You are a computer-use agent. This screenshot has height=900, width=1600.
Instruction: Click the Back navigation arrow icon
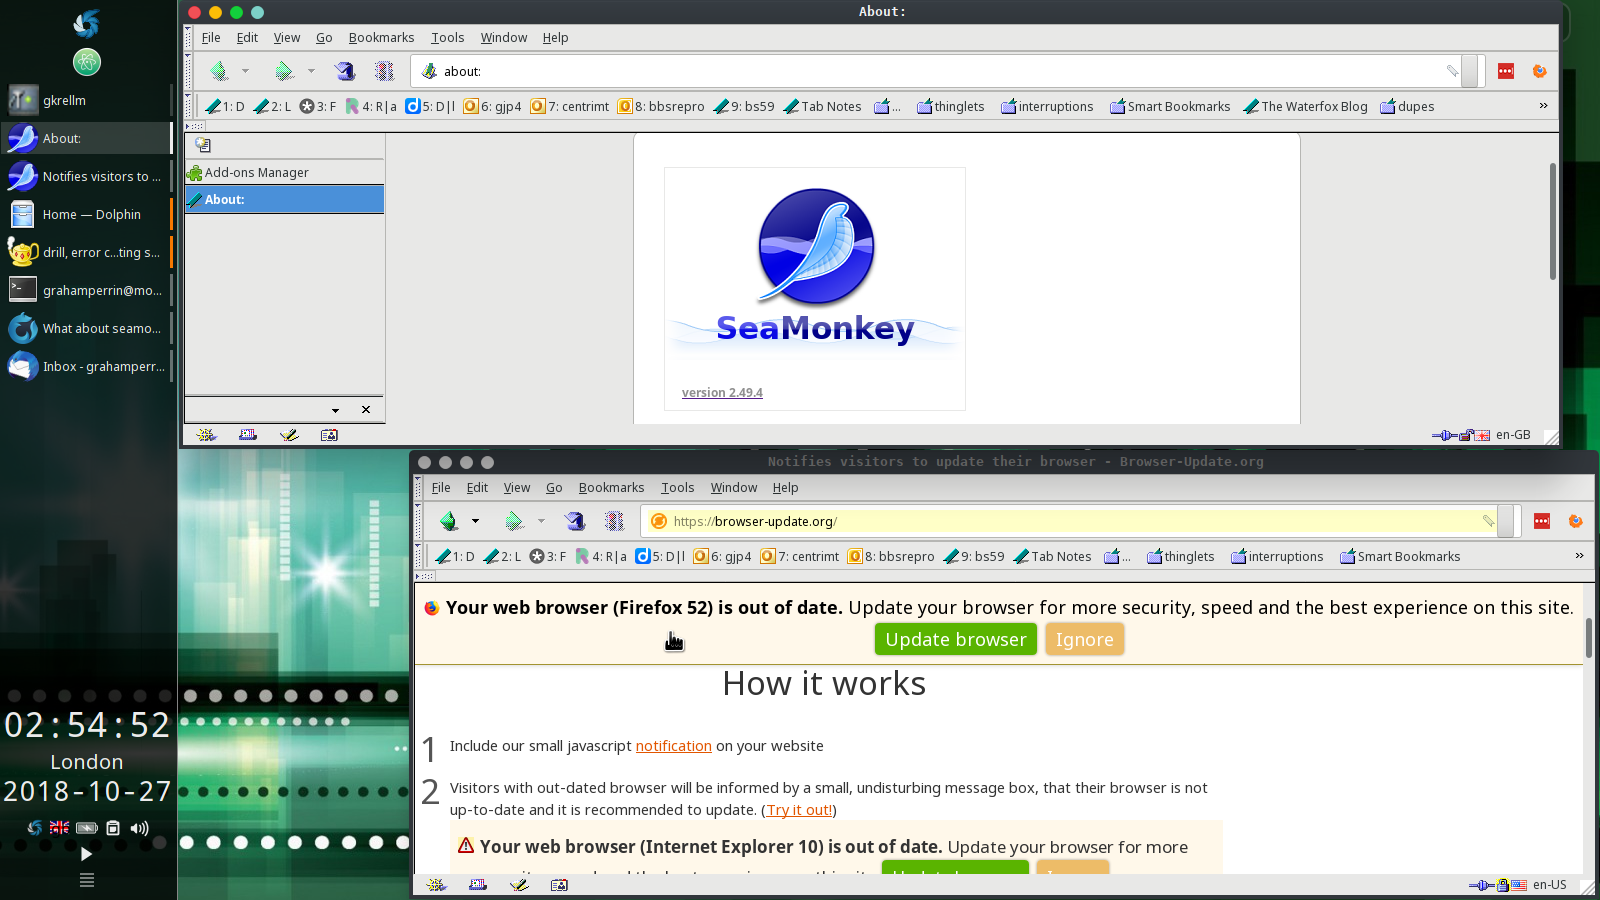click(x=219, y=70)
